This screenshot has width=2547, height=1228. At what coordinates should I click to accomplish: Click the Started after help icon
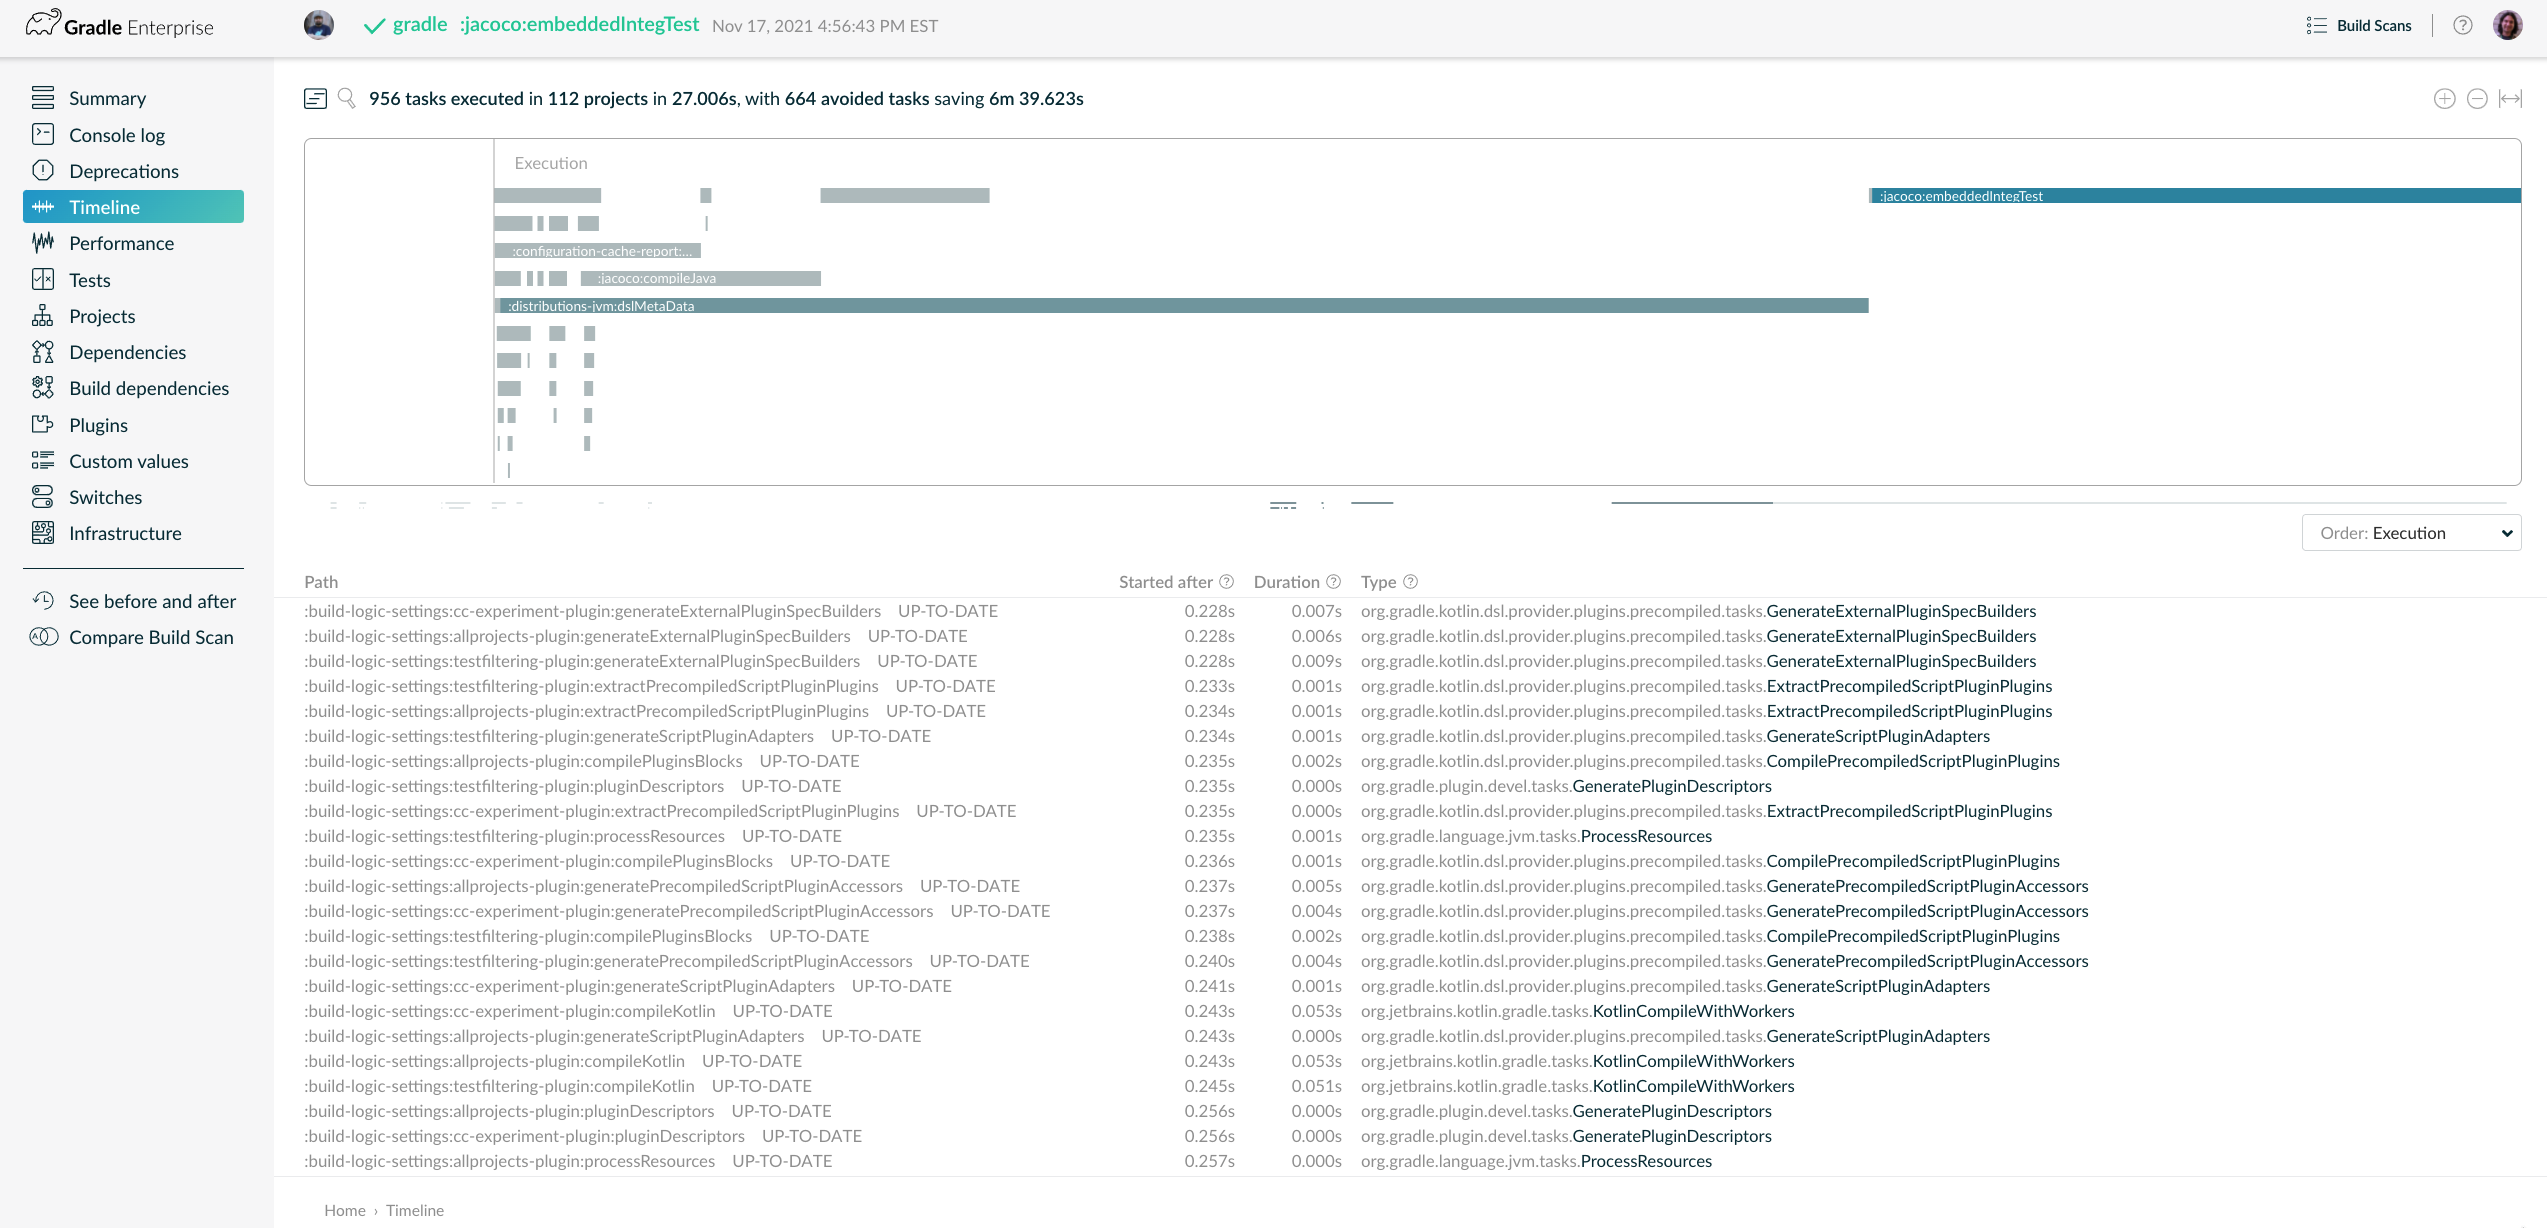(1227, 582)
